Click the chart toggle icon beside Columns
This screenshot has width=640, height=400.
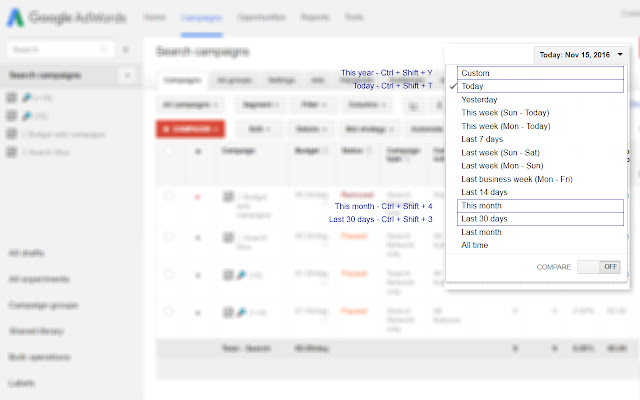413,106
